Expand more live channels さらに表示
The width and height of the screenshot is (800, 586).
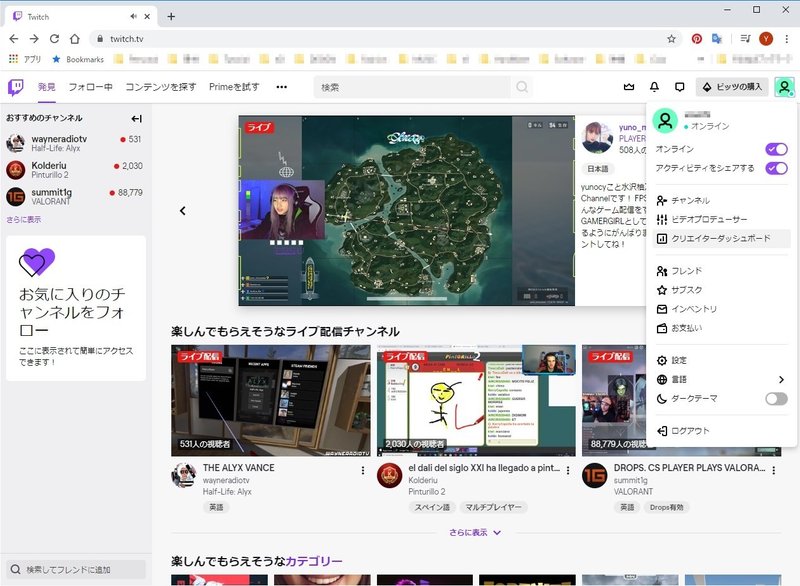click(x=475, y=532)
